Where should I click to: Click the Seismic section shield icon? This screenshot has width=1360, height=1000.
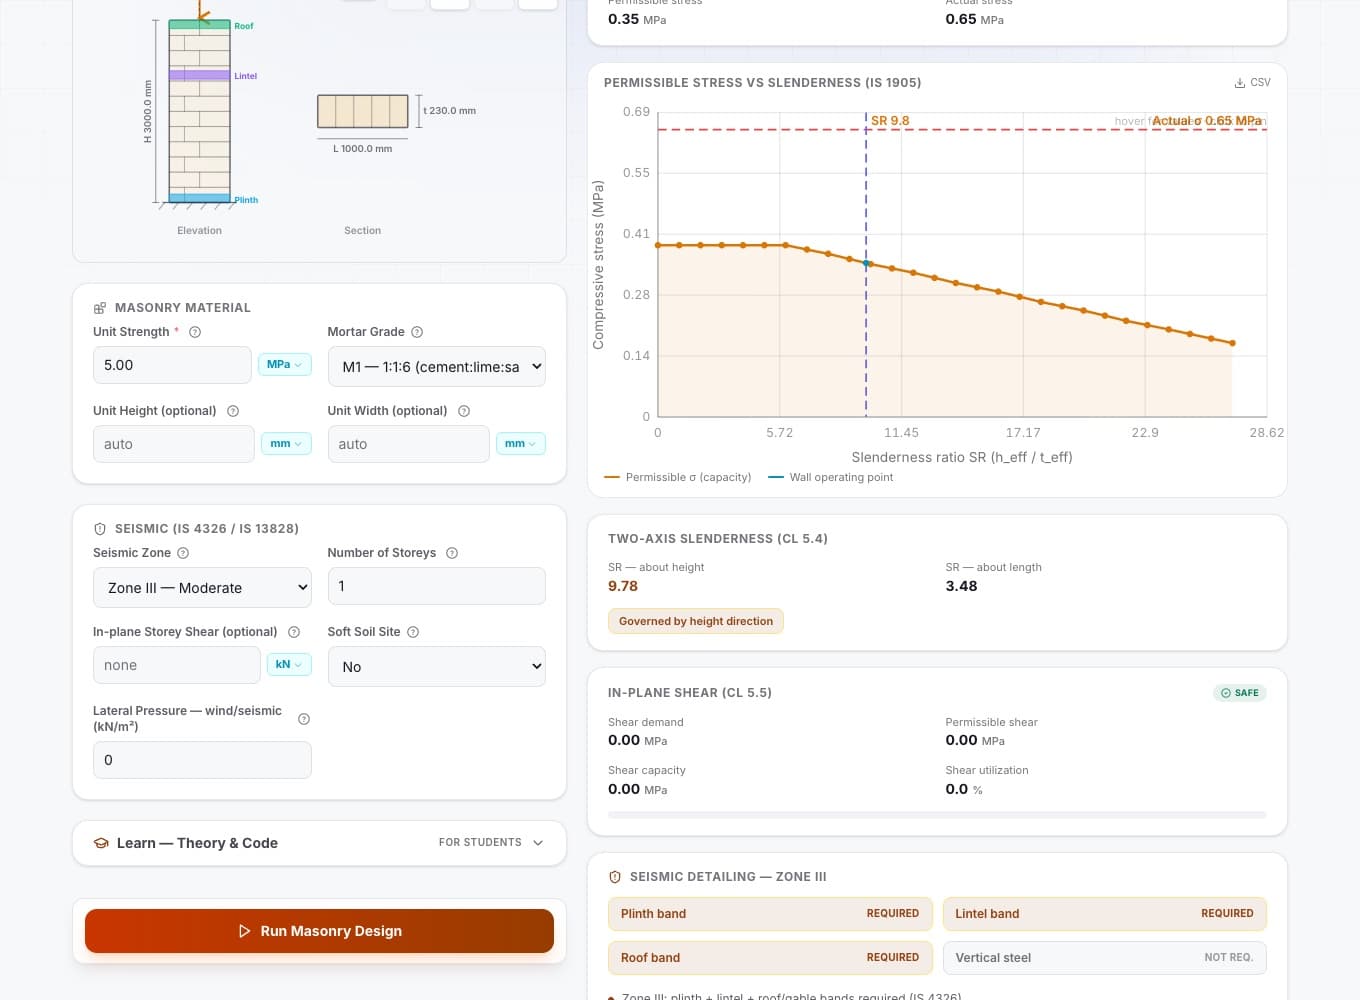pyautogui.click(x=100, y=529)
